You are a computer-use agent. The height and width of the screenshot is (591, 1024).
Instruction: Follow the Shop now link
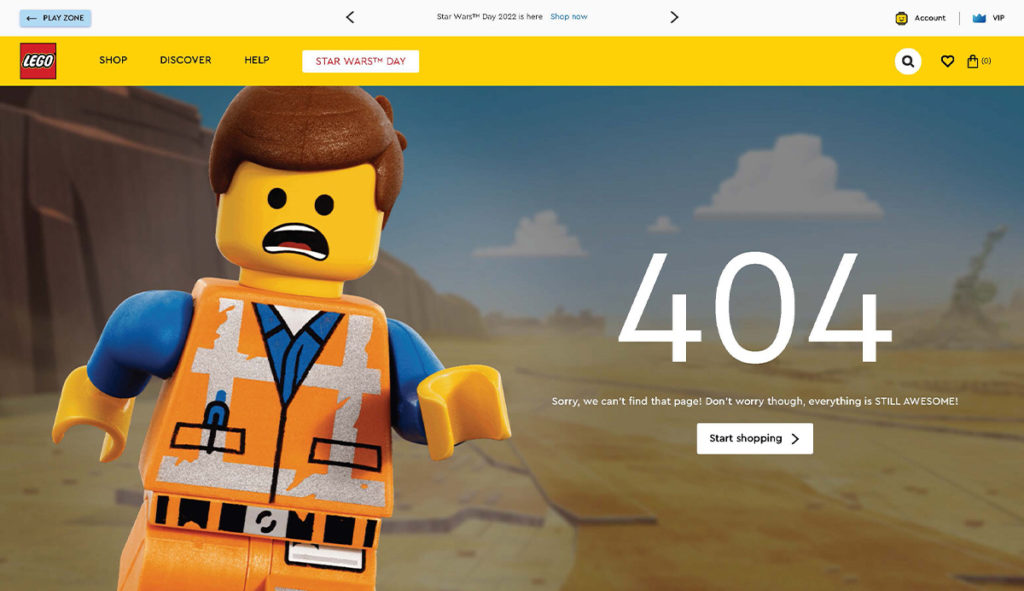[x=569, y=17]
